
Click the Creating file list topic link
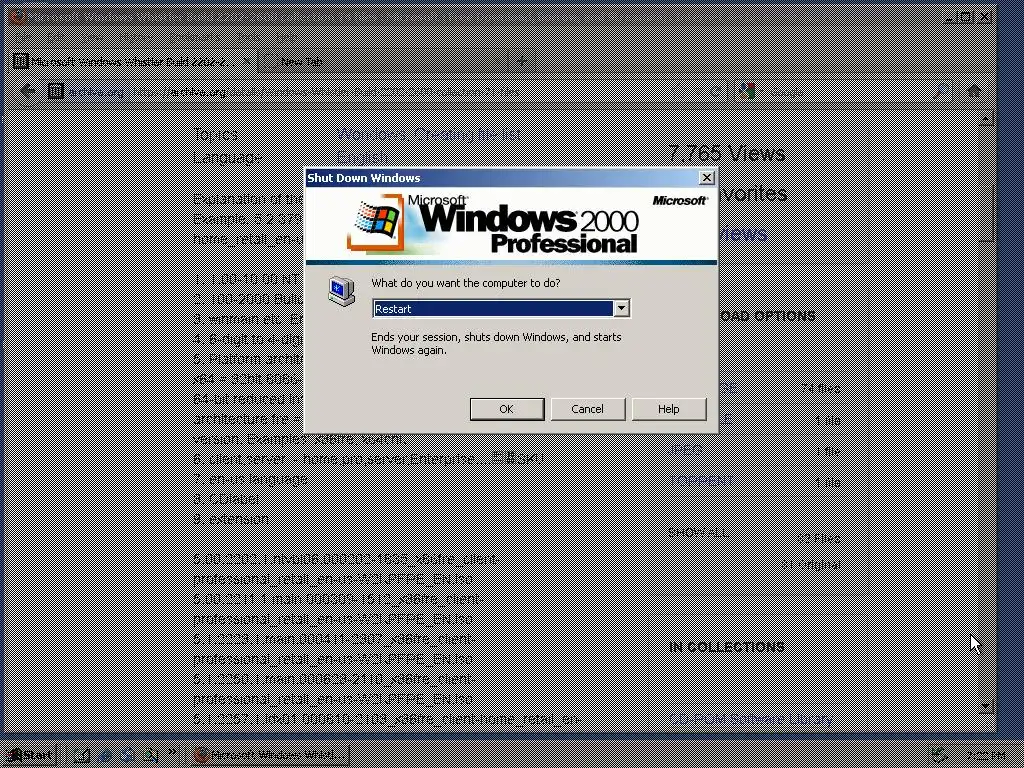click(x=468, y=135)
